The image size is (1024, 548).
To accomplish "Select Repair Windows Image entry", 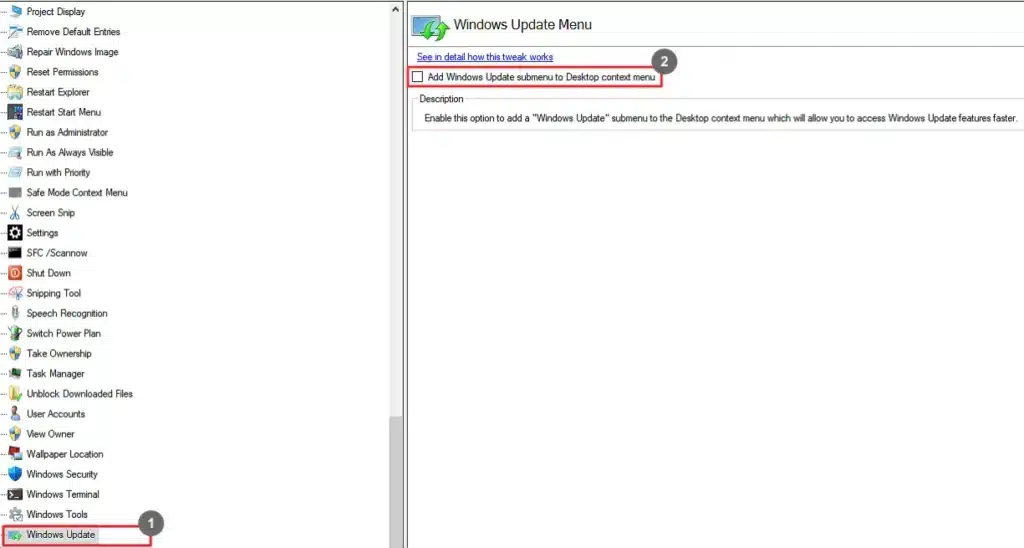I will click(x=72, y=52).
